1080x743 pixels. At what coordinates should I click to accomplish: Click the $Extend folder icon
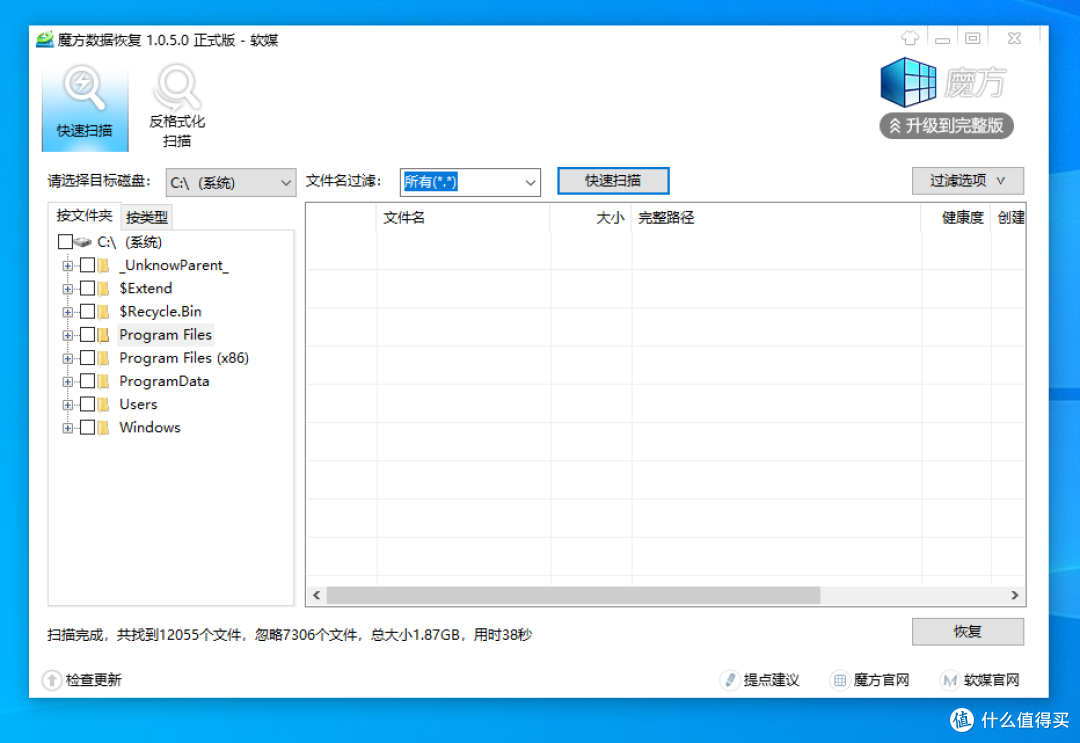click(x=103, y=289)
